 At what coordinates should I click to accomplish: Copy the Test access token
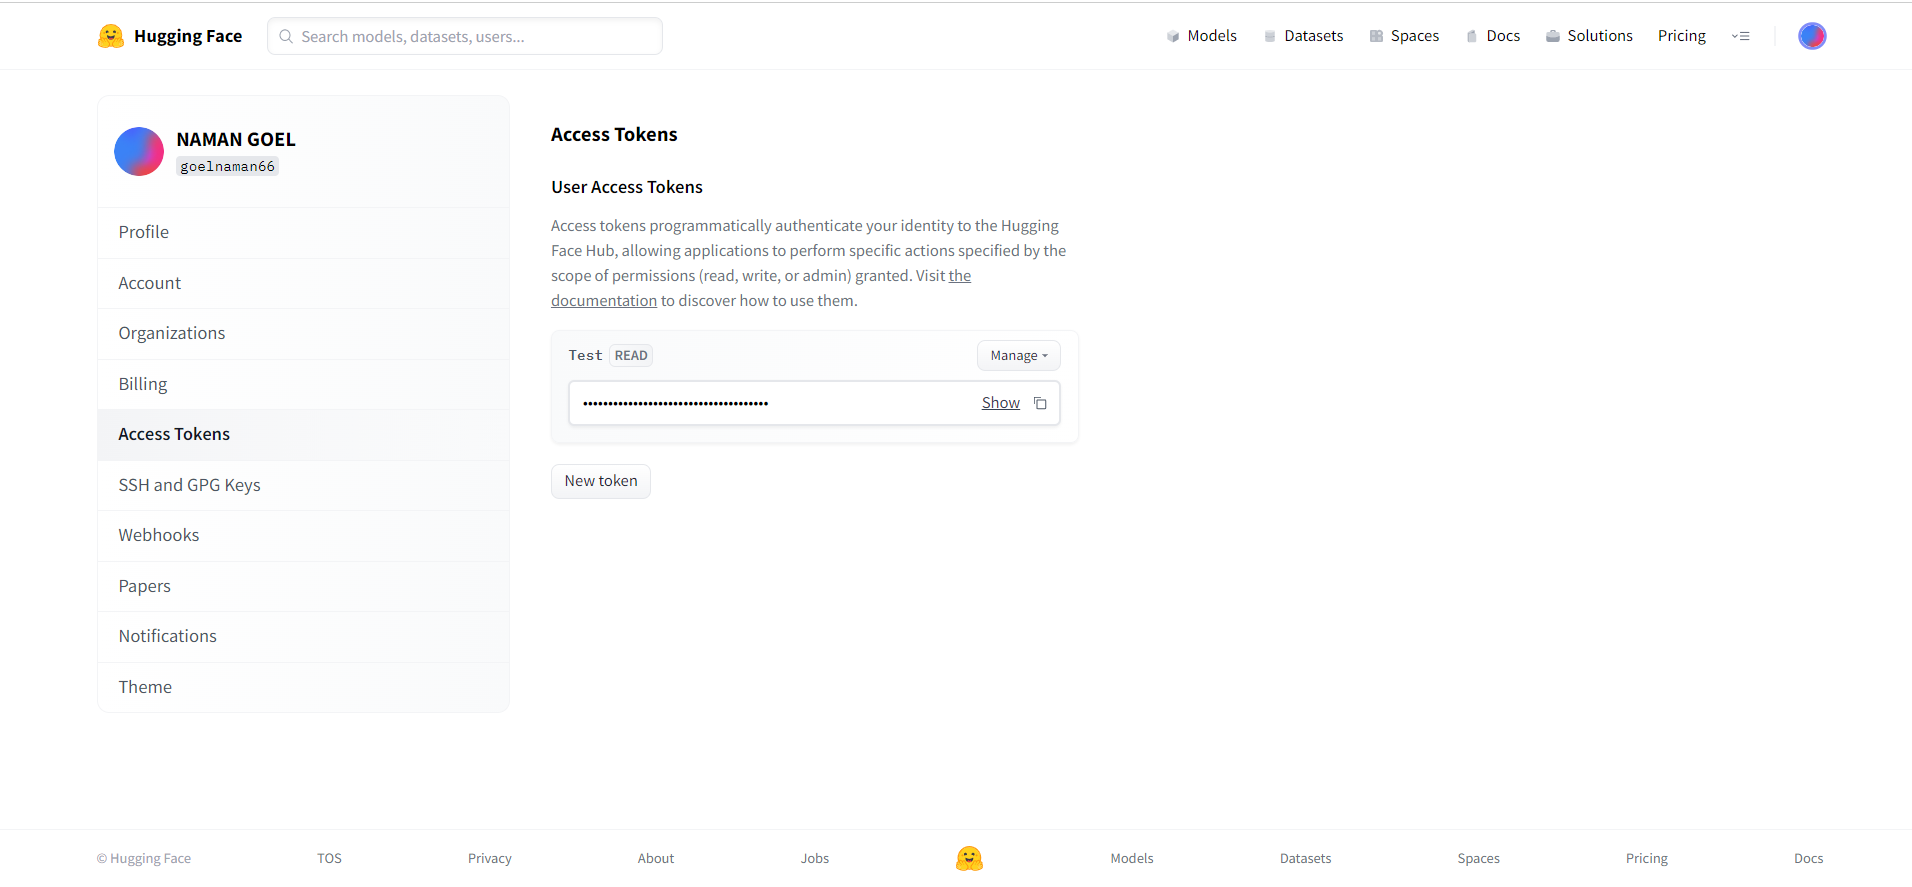[1040, 403]
